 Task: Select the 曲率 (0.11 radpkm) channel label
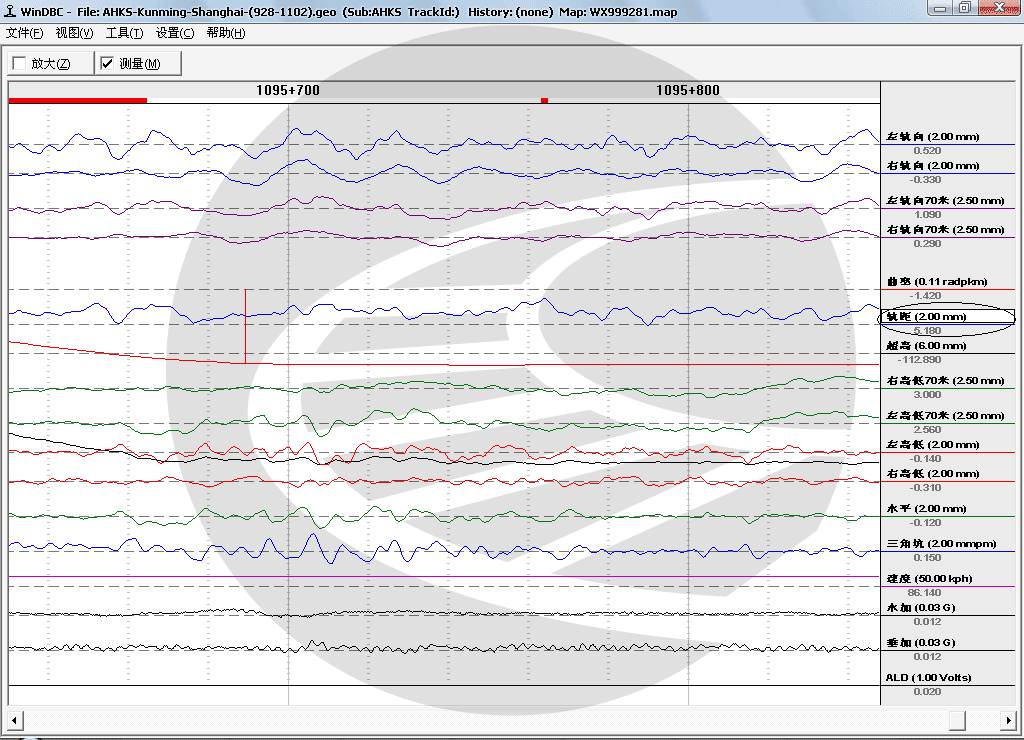936,282
